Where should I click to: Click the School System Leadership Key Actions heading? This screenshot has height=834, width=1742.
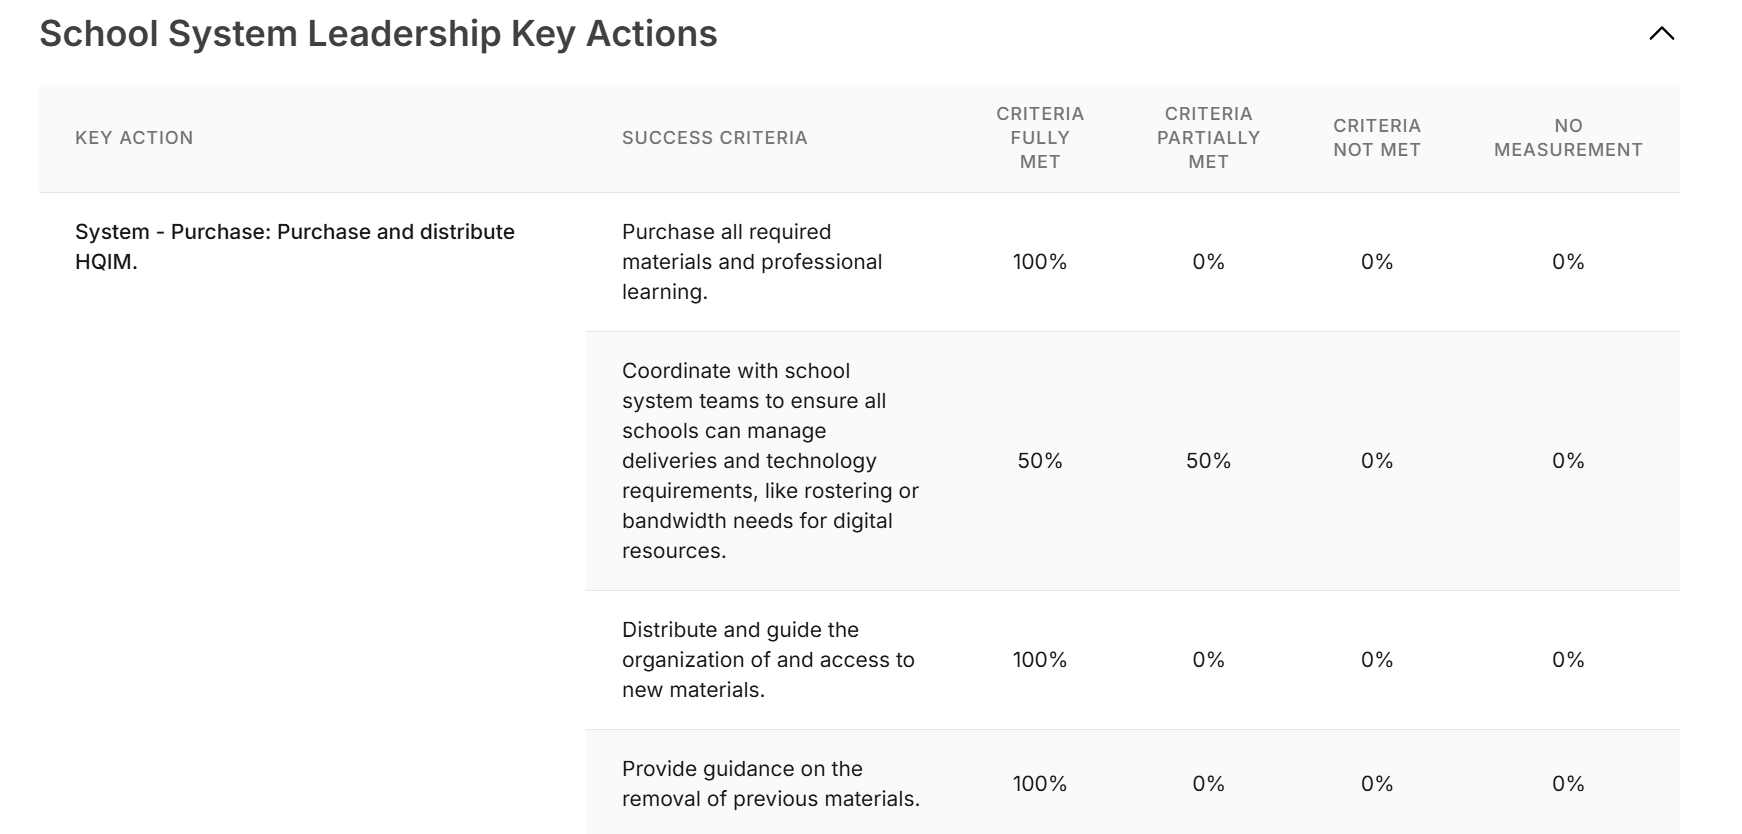tap(378, 34)
